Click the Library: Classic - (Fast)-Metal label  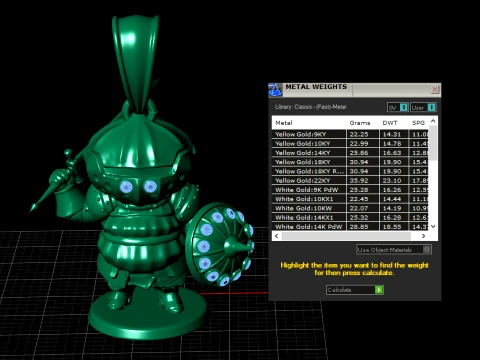pyautogui.click(x=310, y=107)
